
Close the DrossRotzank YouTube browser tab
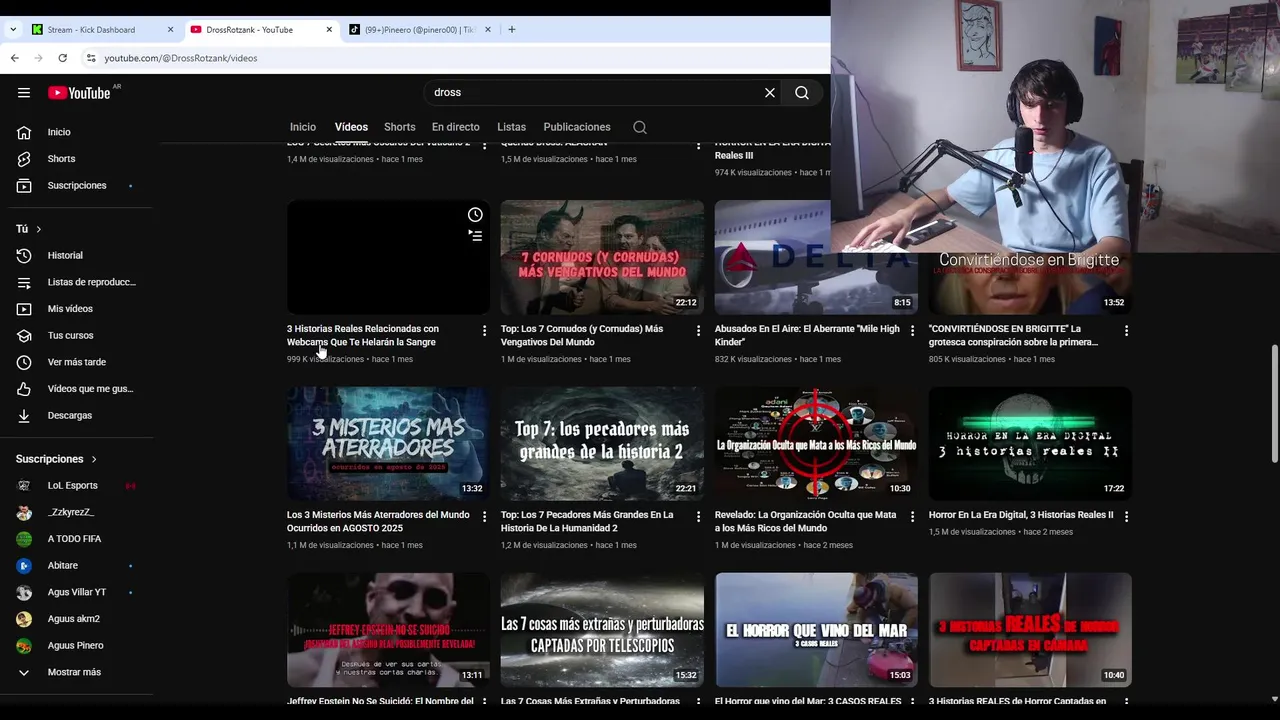coord(329,30)
